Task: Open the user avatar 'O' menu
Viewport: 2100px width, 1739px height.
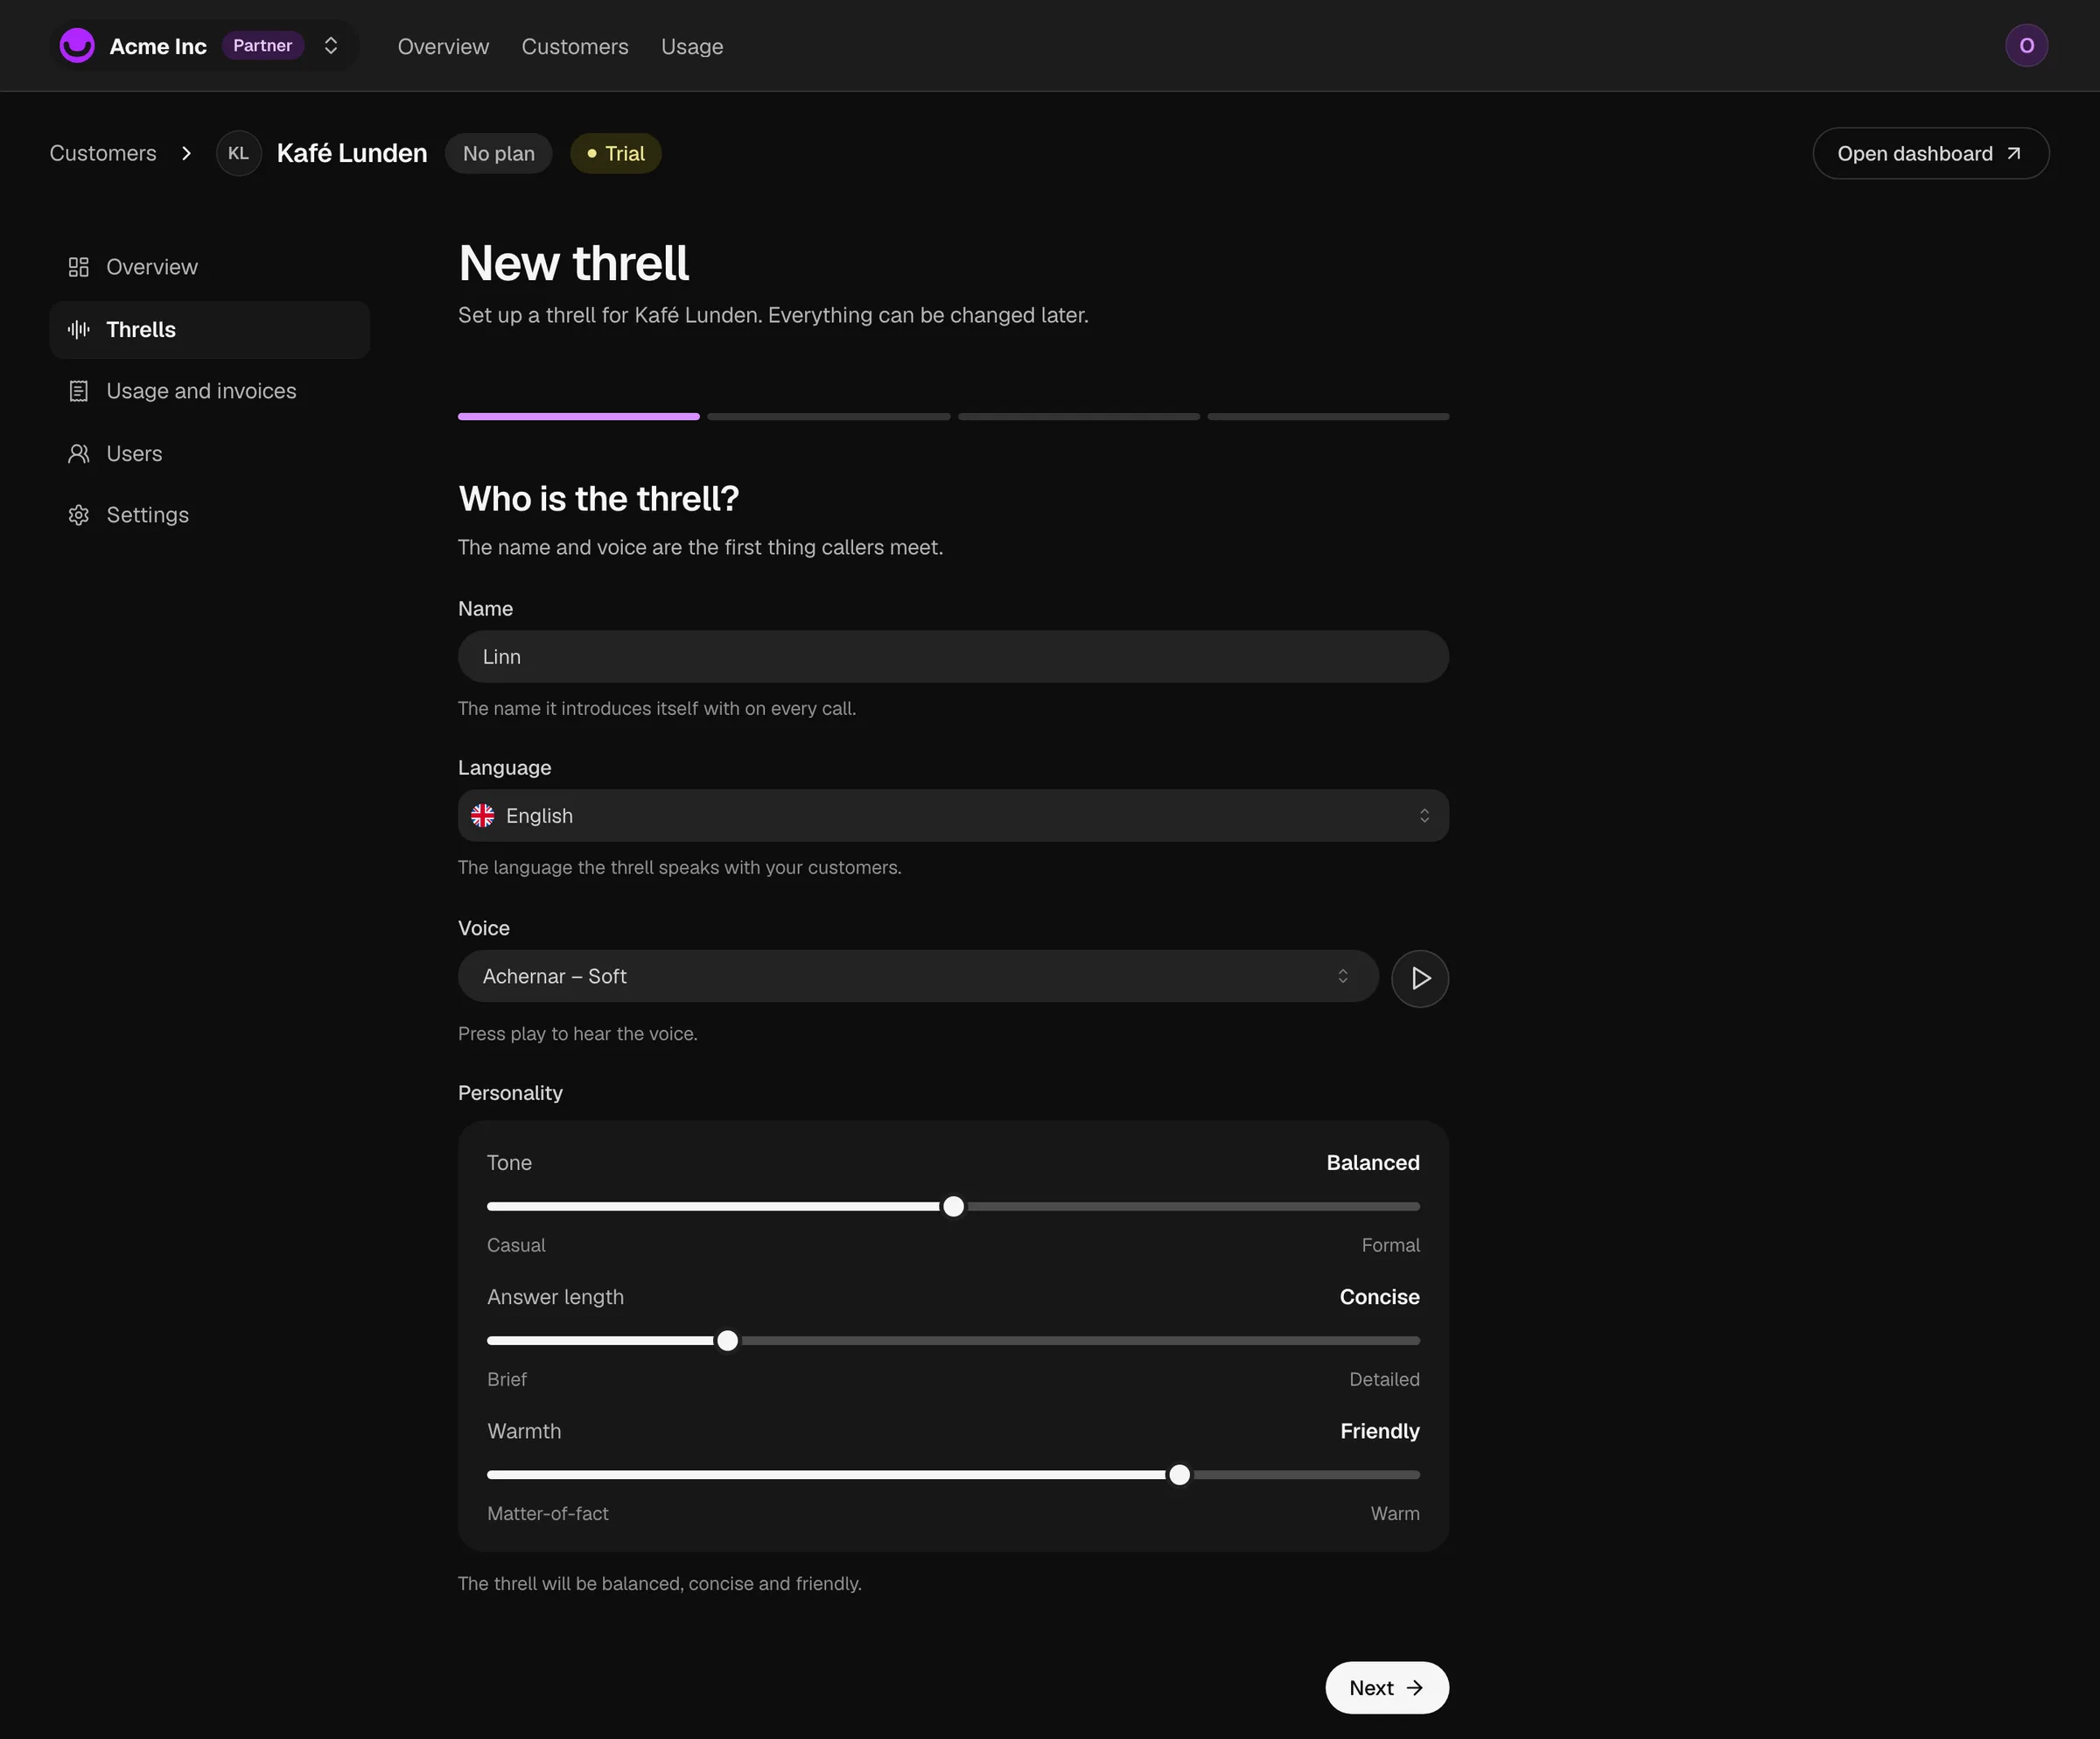Action: pyautogui.click(x=2026, y=45)
